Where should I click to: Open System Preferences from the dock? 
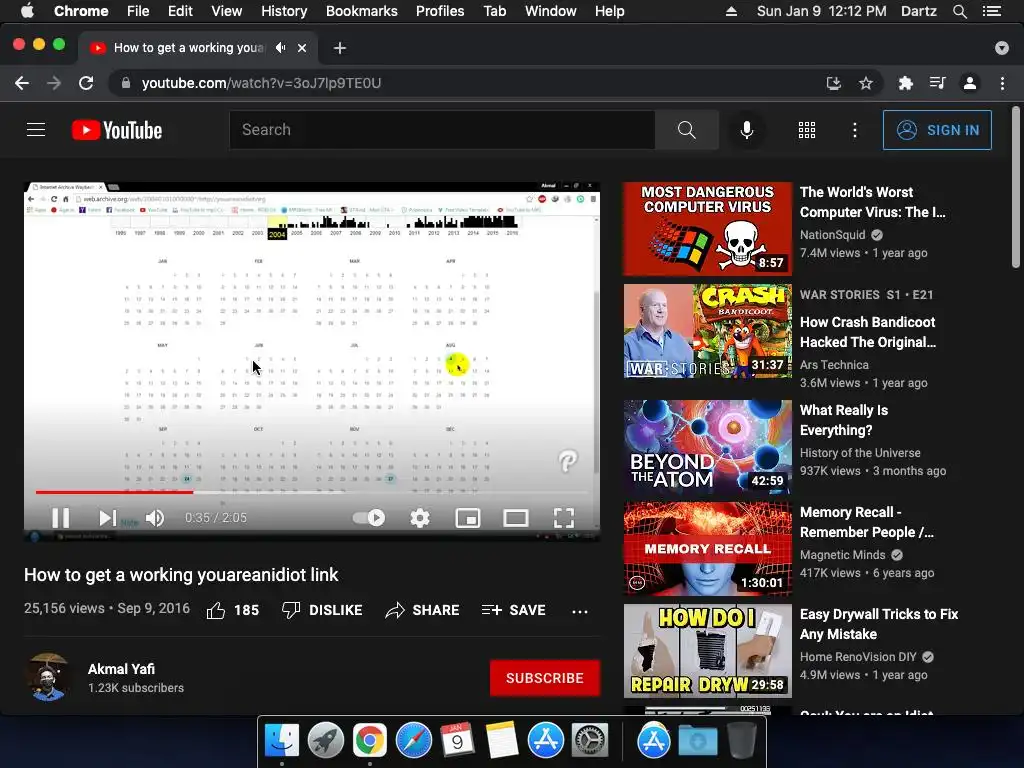click(x=590, y=741)
